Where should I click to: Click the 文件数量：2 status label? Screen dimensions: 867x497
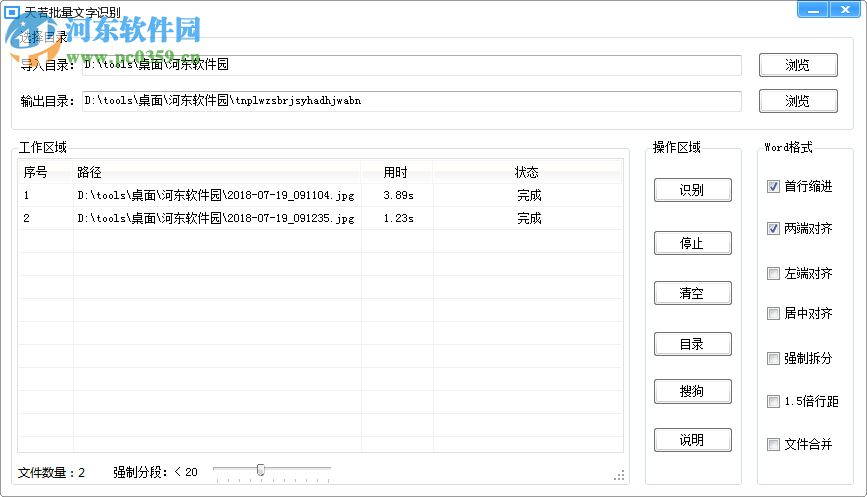click(51, 473)
